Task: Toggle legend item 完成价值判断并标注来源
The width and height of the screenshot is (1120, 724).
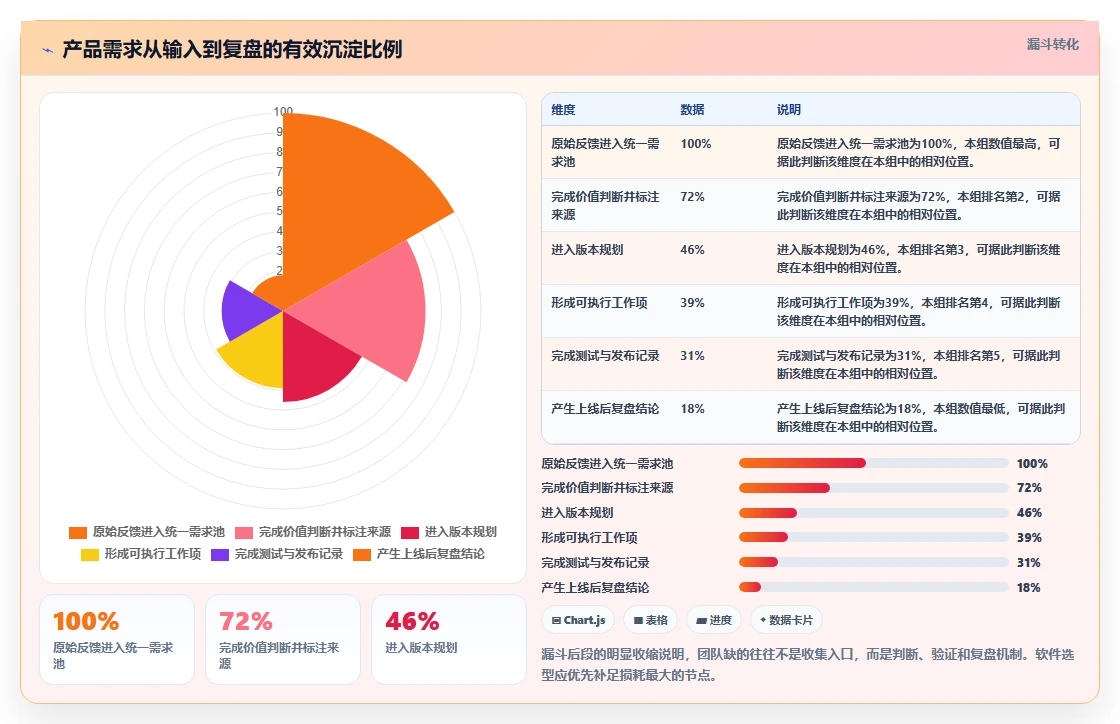Action: [x=313, y=532]
